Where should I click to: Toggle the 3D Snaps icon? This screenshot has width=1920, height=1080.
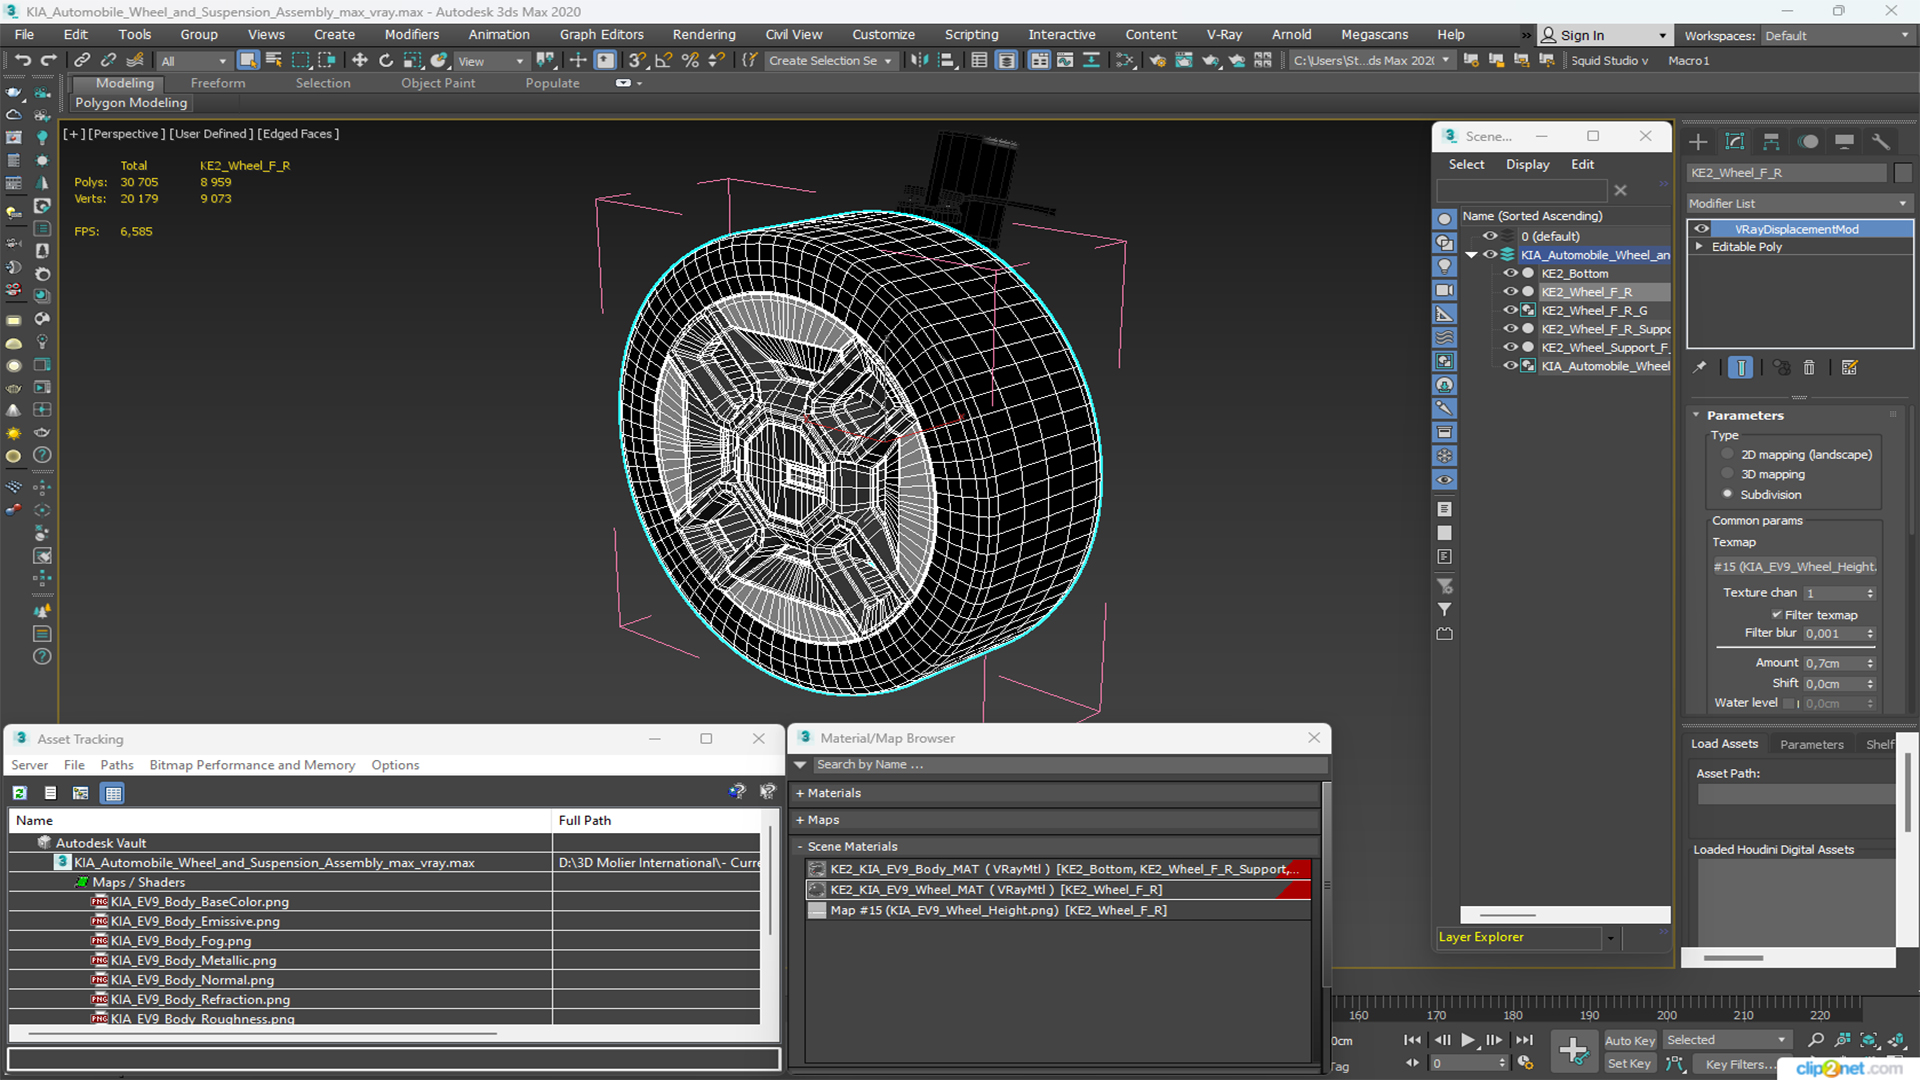(637, 61)
